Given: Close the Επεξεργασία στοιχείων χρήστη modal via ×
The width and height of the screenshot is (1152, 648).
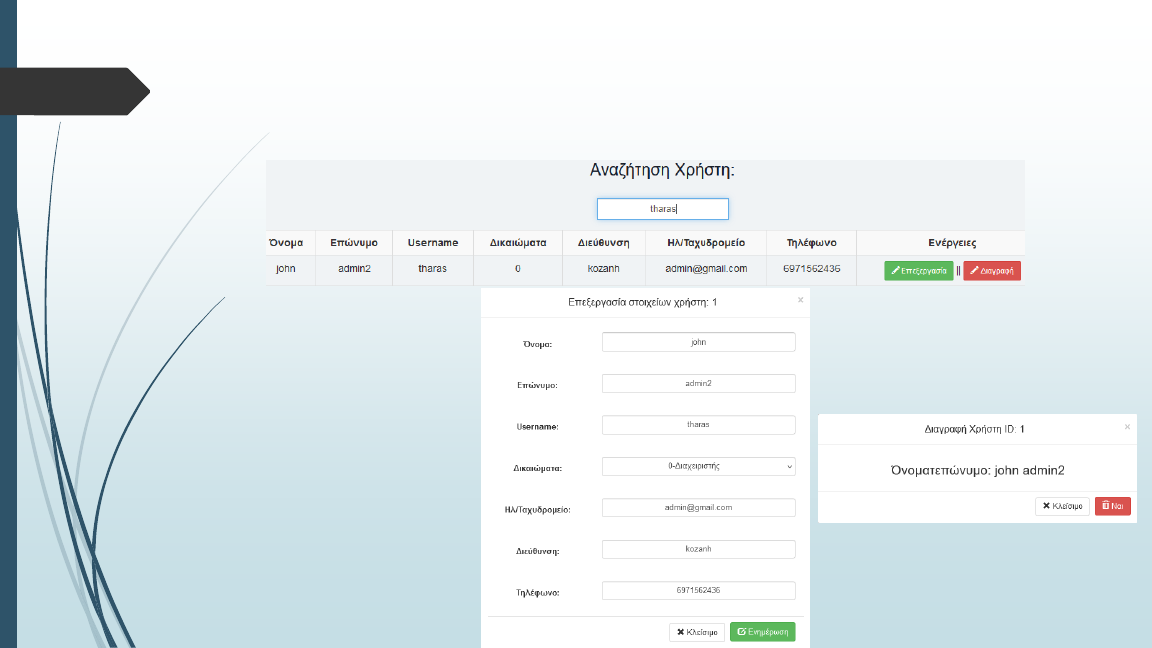Looking at the screenshot, I should click(800, 300).
